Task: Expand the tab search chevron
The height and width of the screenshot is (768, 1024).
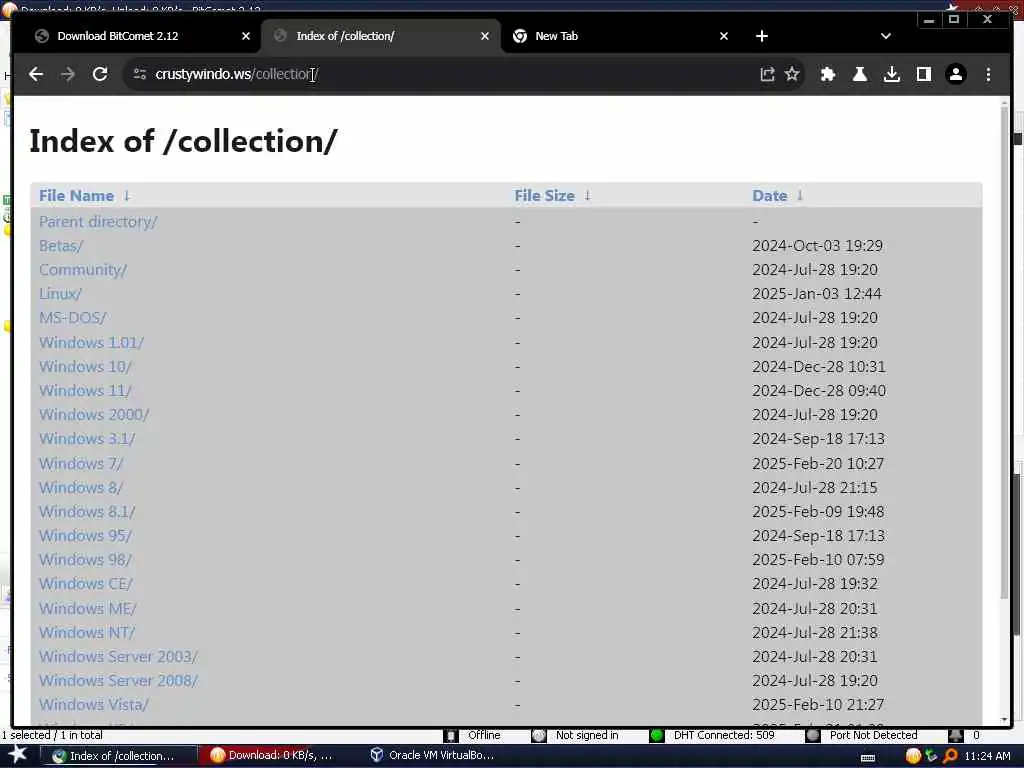Action: (886, 37)
